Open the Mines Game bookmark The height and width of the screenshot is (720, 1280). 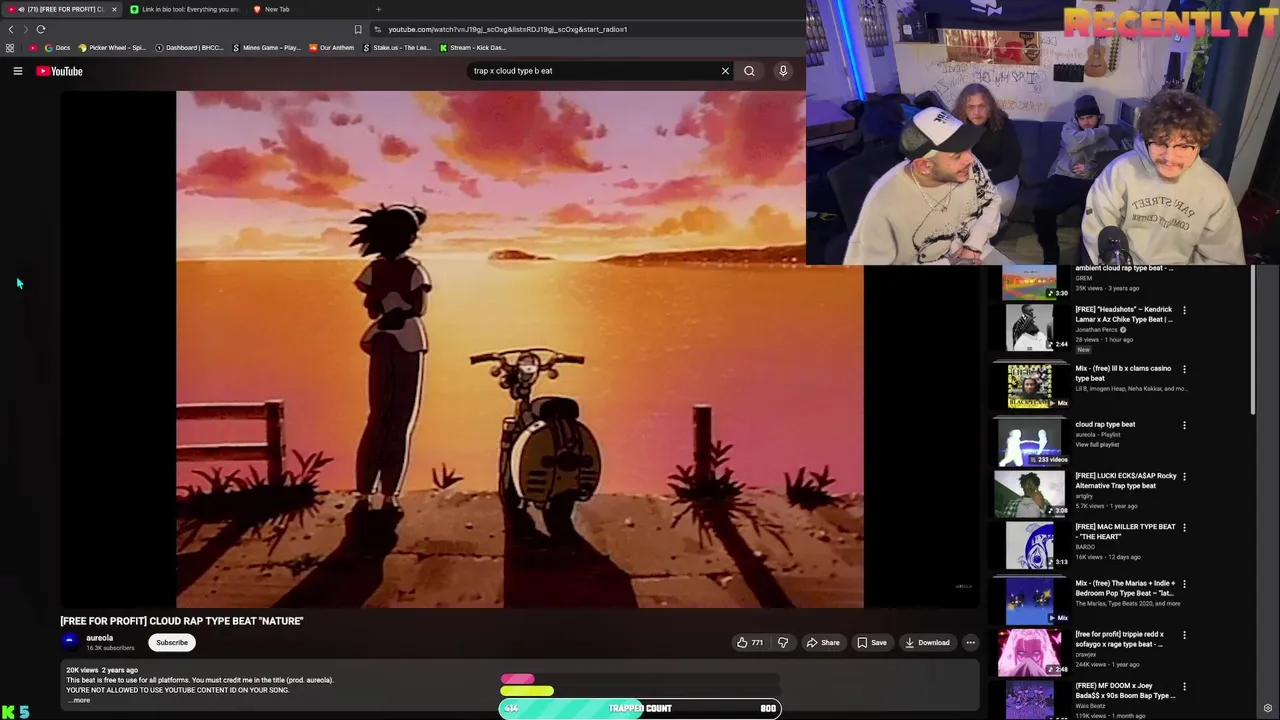[266, 48]
